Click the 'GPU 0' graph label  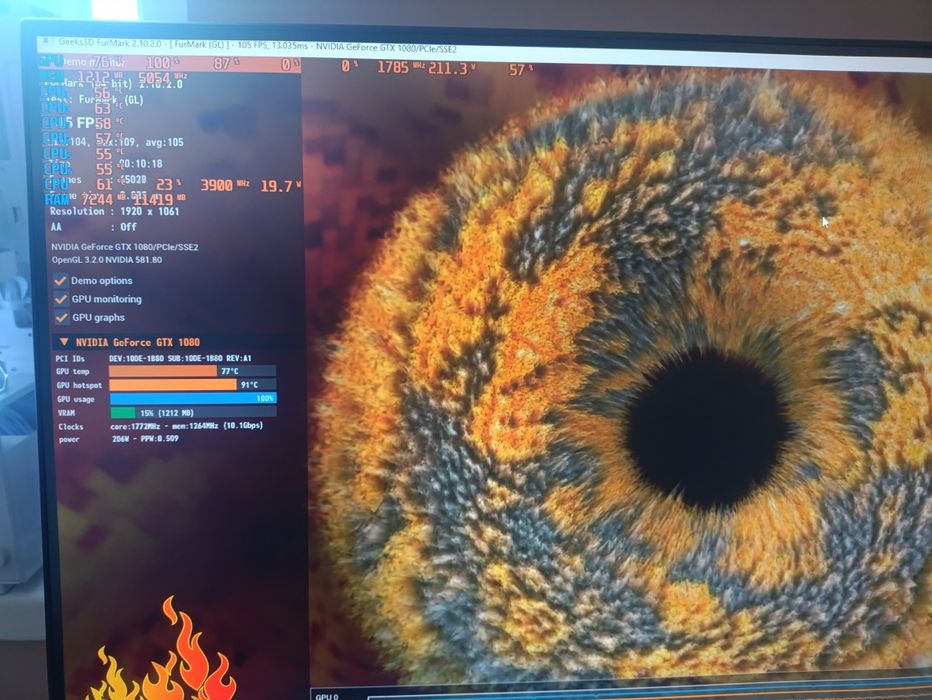coord(327,696)
